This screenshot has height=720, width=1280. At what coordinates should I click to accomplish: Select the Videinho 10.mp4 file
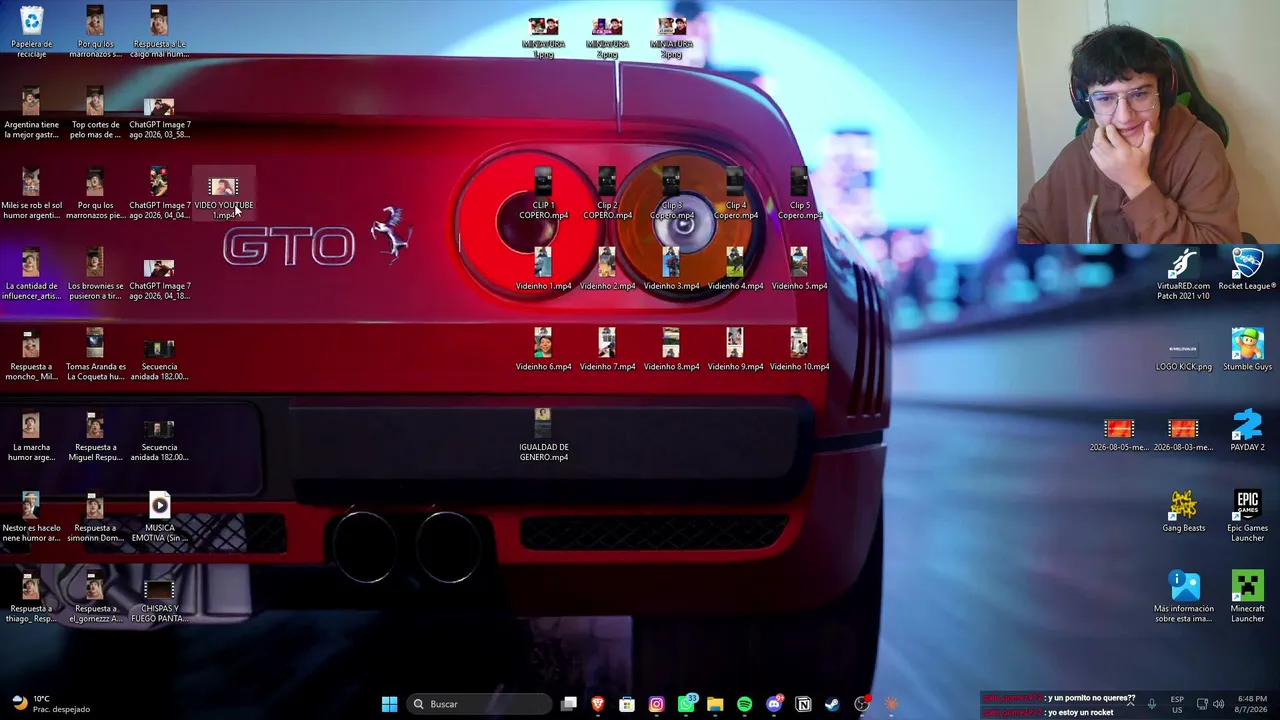coord(799,351)
